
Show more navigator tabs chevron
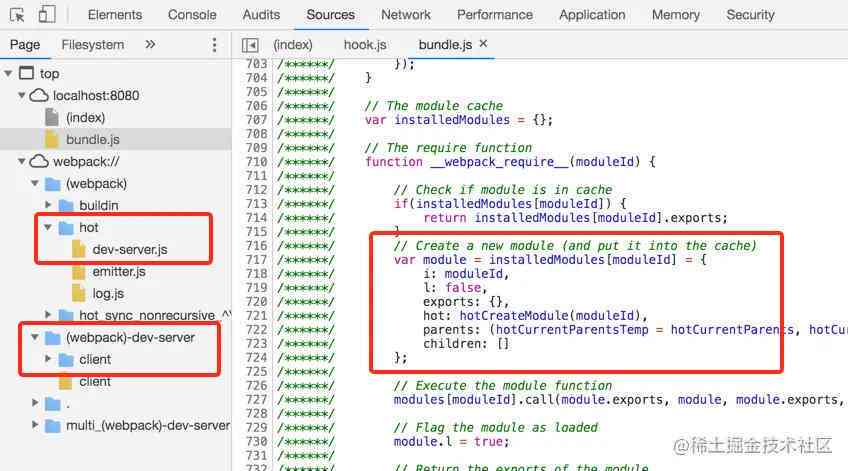pyautogui.click(x=150, y=44)
